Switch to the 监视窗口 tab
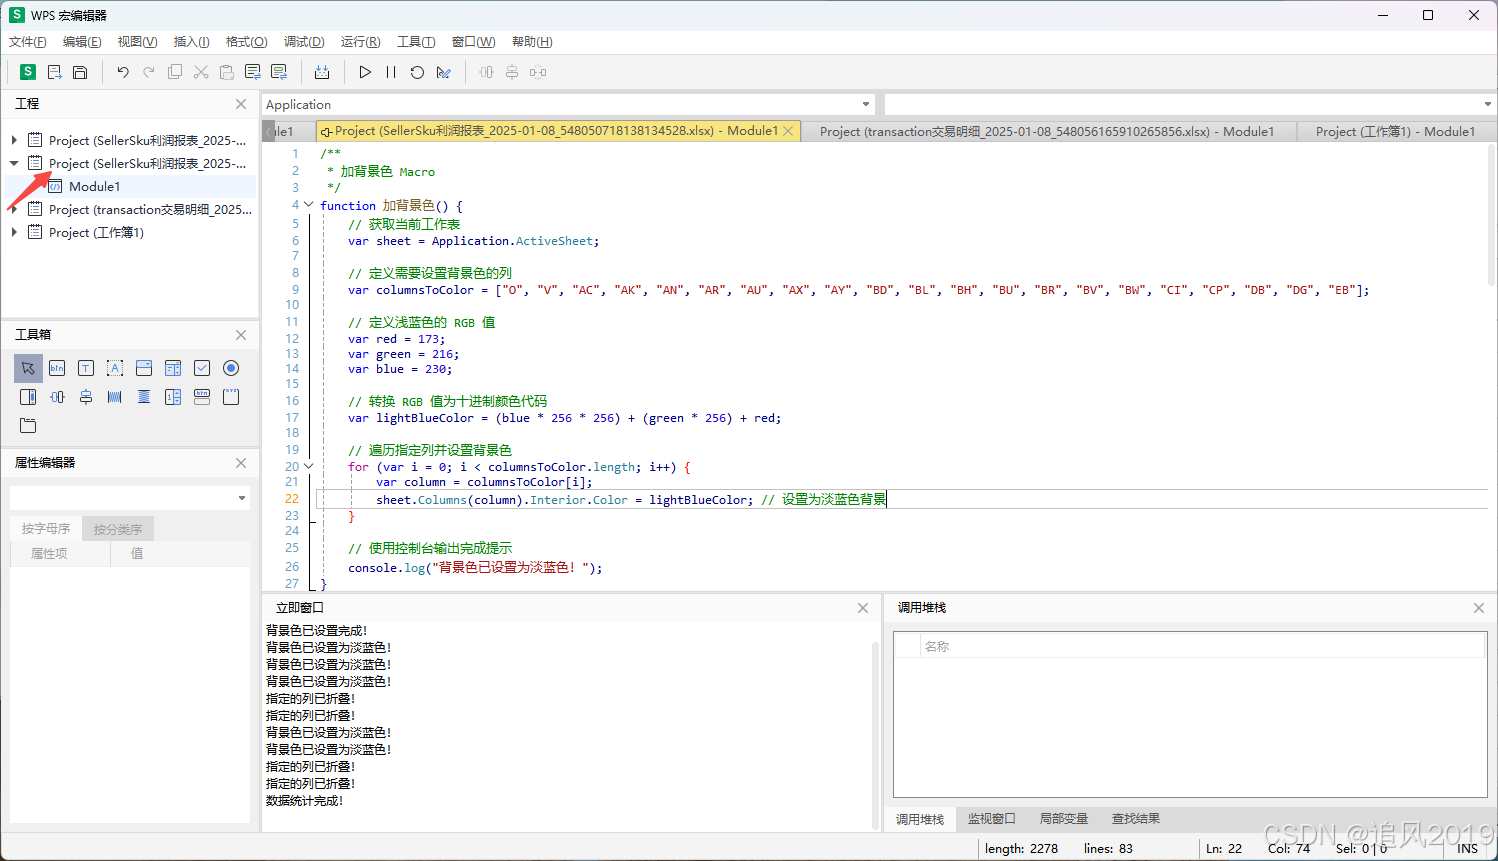 991,819
